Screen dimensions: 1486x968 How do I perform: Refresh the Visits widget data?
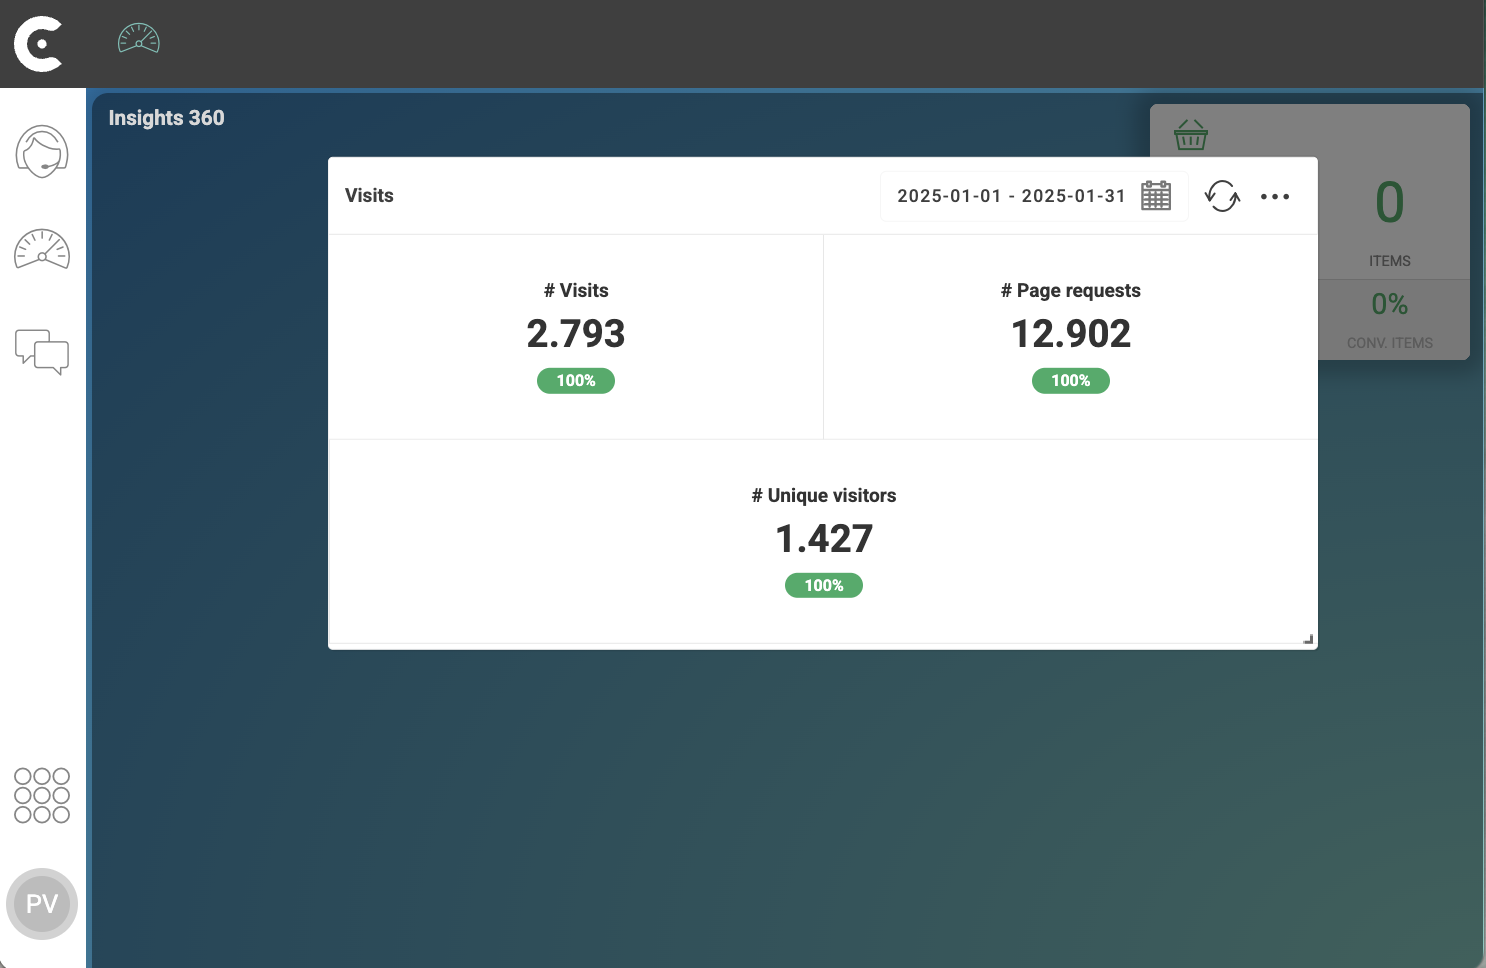[1222, 196]
